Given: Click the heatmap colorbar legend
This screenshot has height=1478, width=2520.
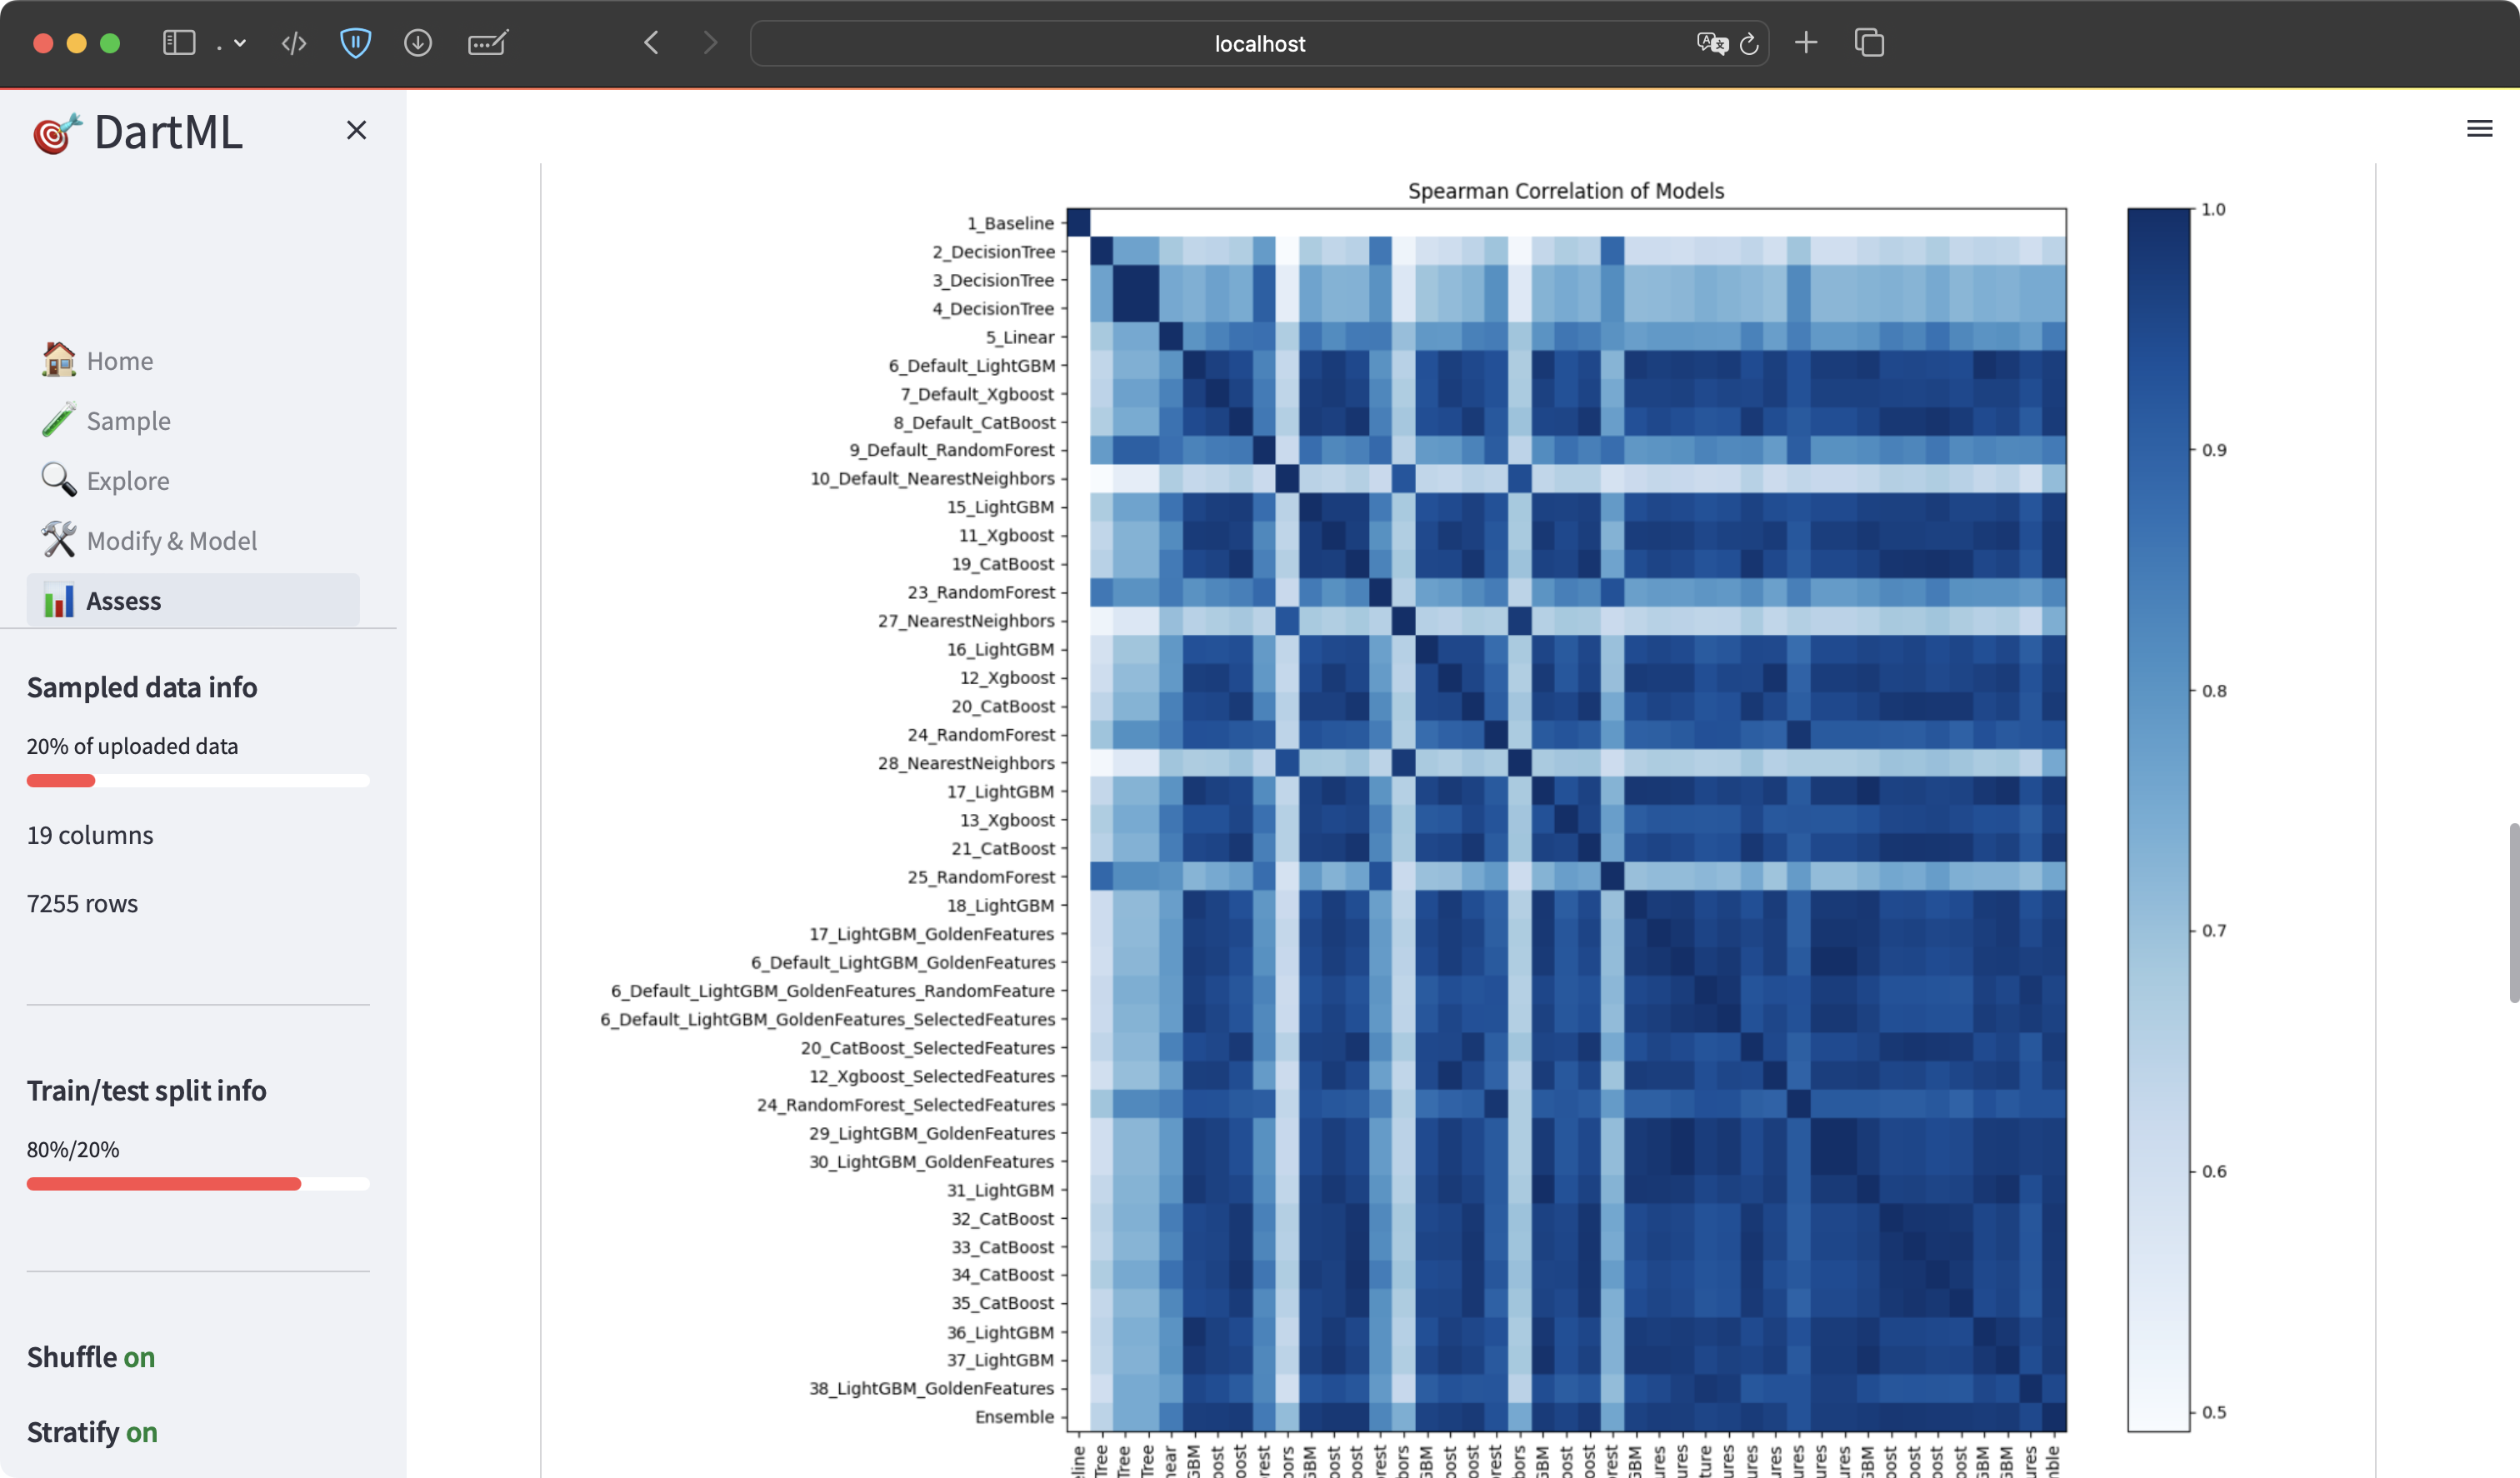Looking at the screenshot, I should [x=2159, y=820].
